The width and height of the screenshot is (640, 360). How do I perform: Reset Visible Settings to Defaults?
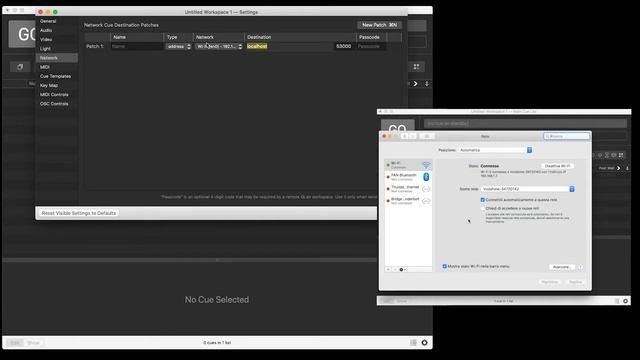click(79, 213)
